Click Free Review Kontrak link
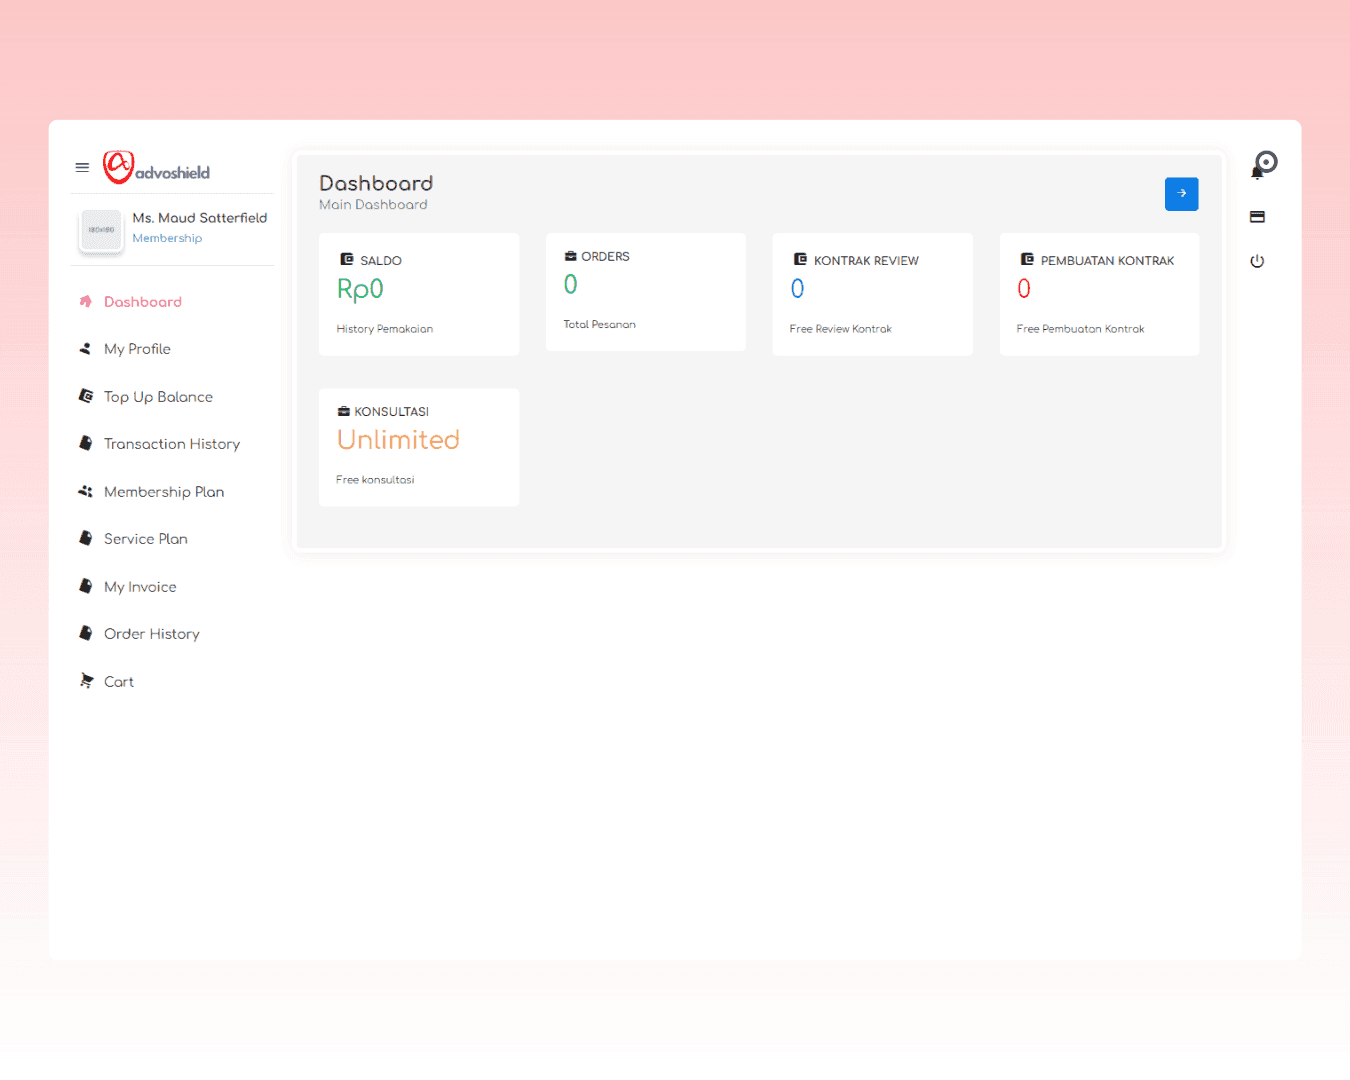The width and height of the screenshot is (1350, 1080). [x=840, y=329]
